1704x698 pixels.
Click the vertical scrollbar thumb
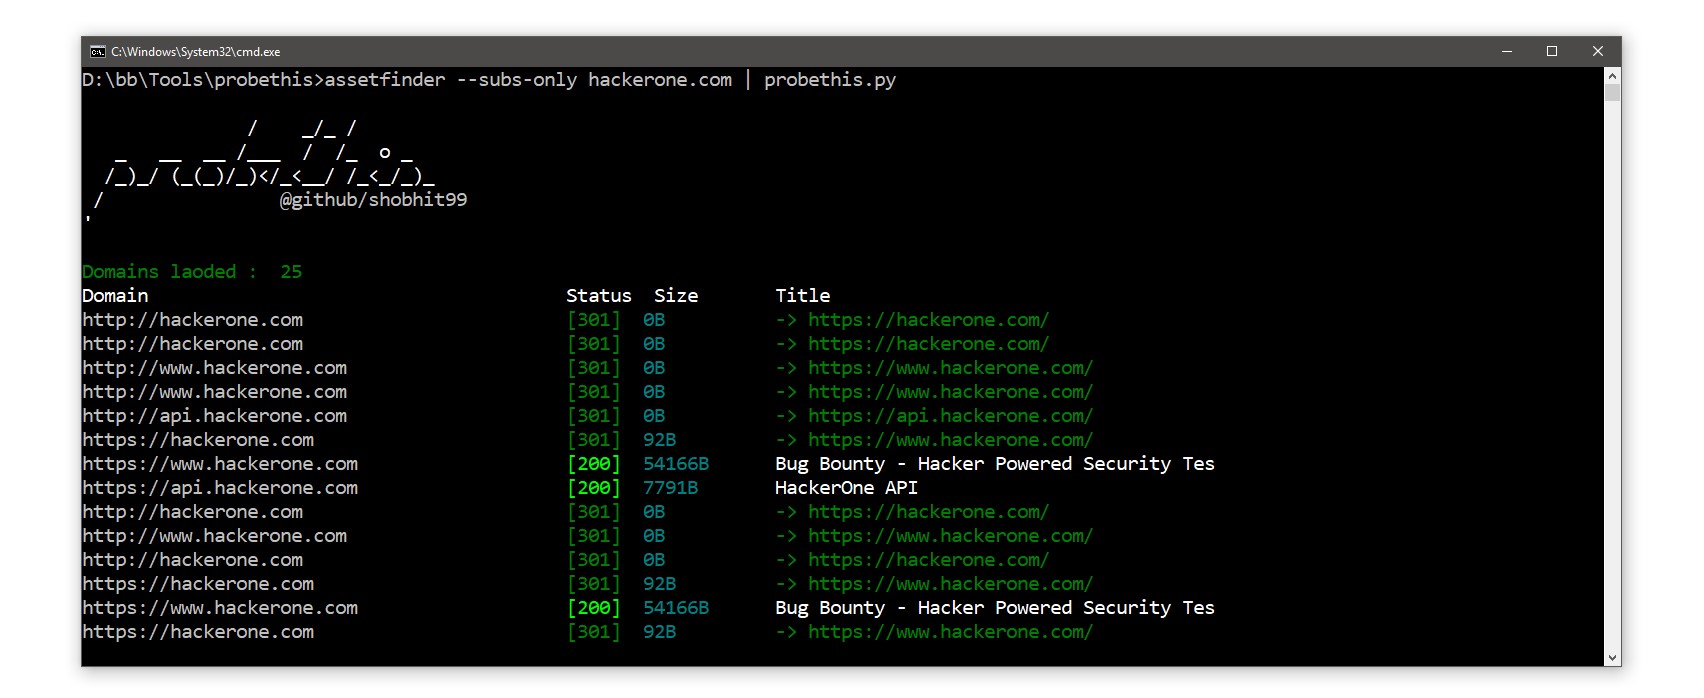point(1612,93)
